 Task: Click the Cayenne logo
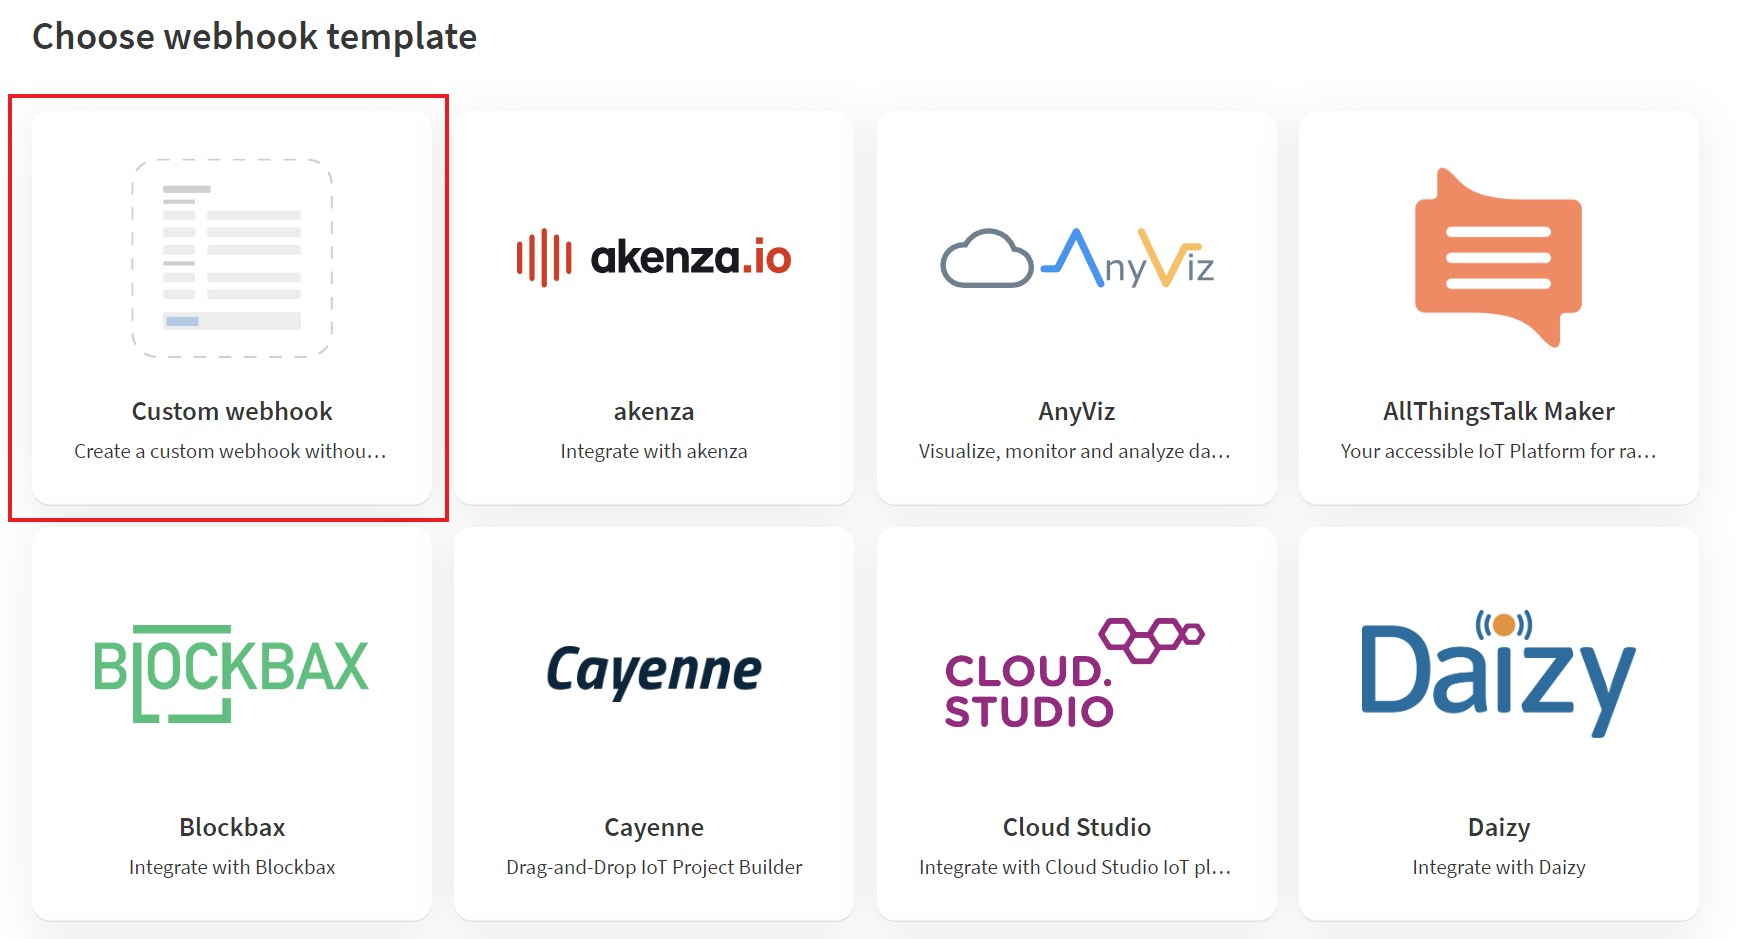[x=654, y=672]
